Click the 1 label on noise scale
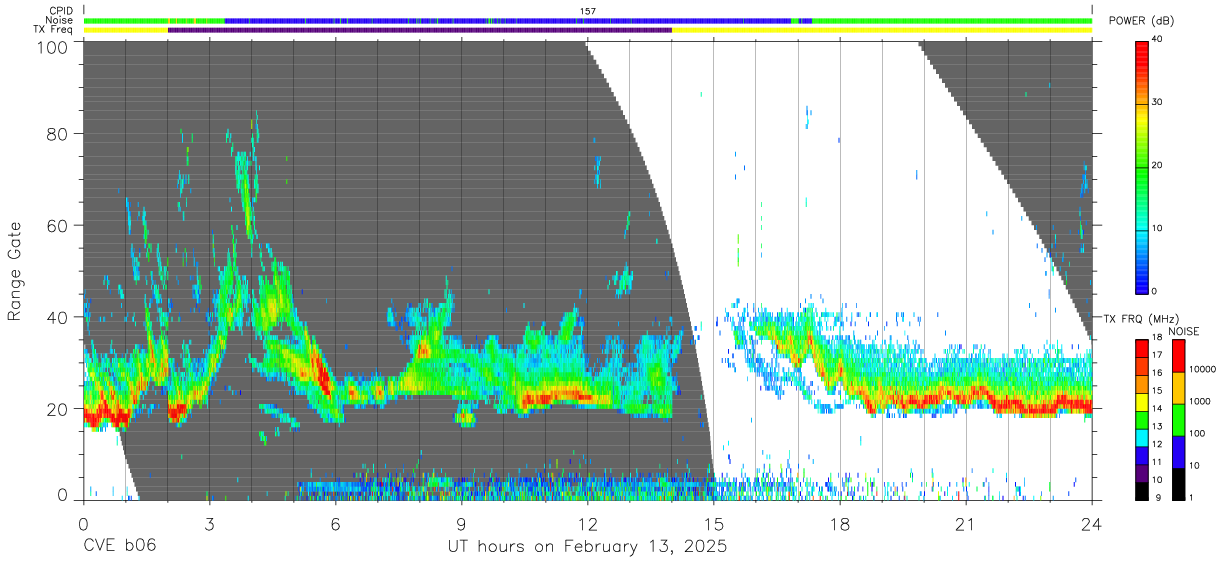The width and height of the screenshot is (1228, 567). pos(1190,497)
